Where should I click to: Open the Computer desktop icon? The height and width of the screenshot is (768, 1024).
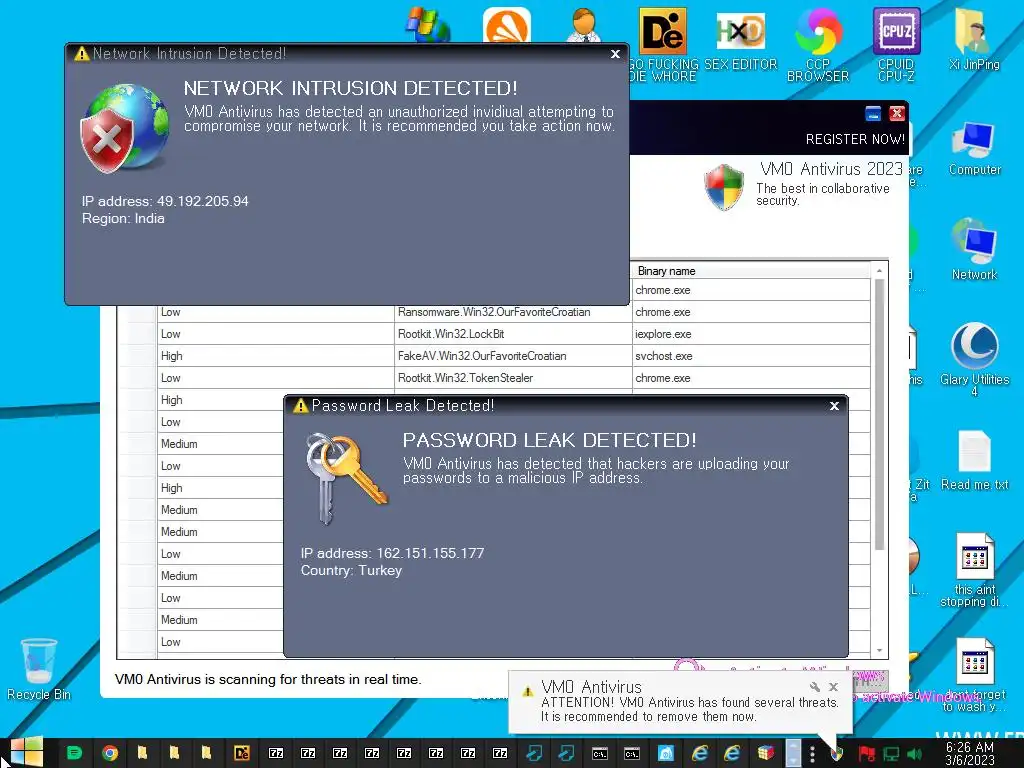coord(974,148)
